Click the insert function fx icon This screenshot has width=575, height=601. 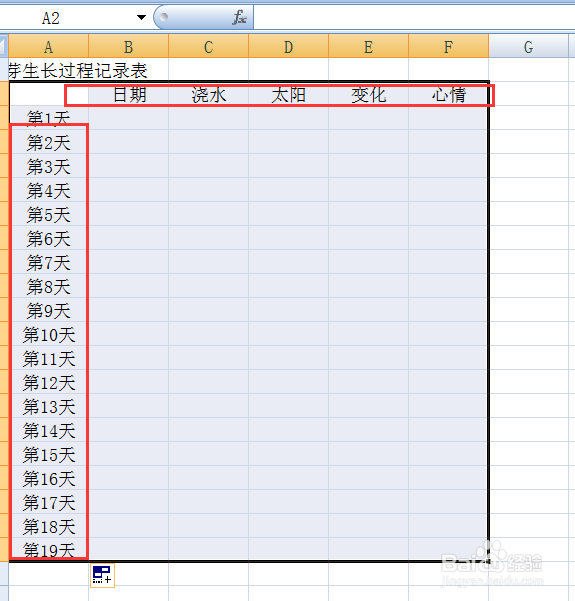239,18
